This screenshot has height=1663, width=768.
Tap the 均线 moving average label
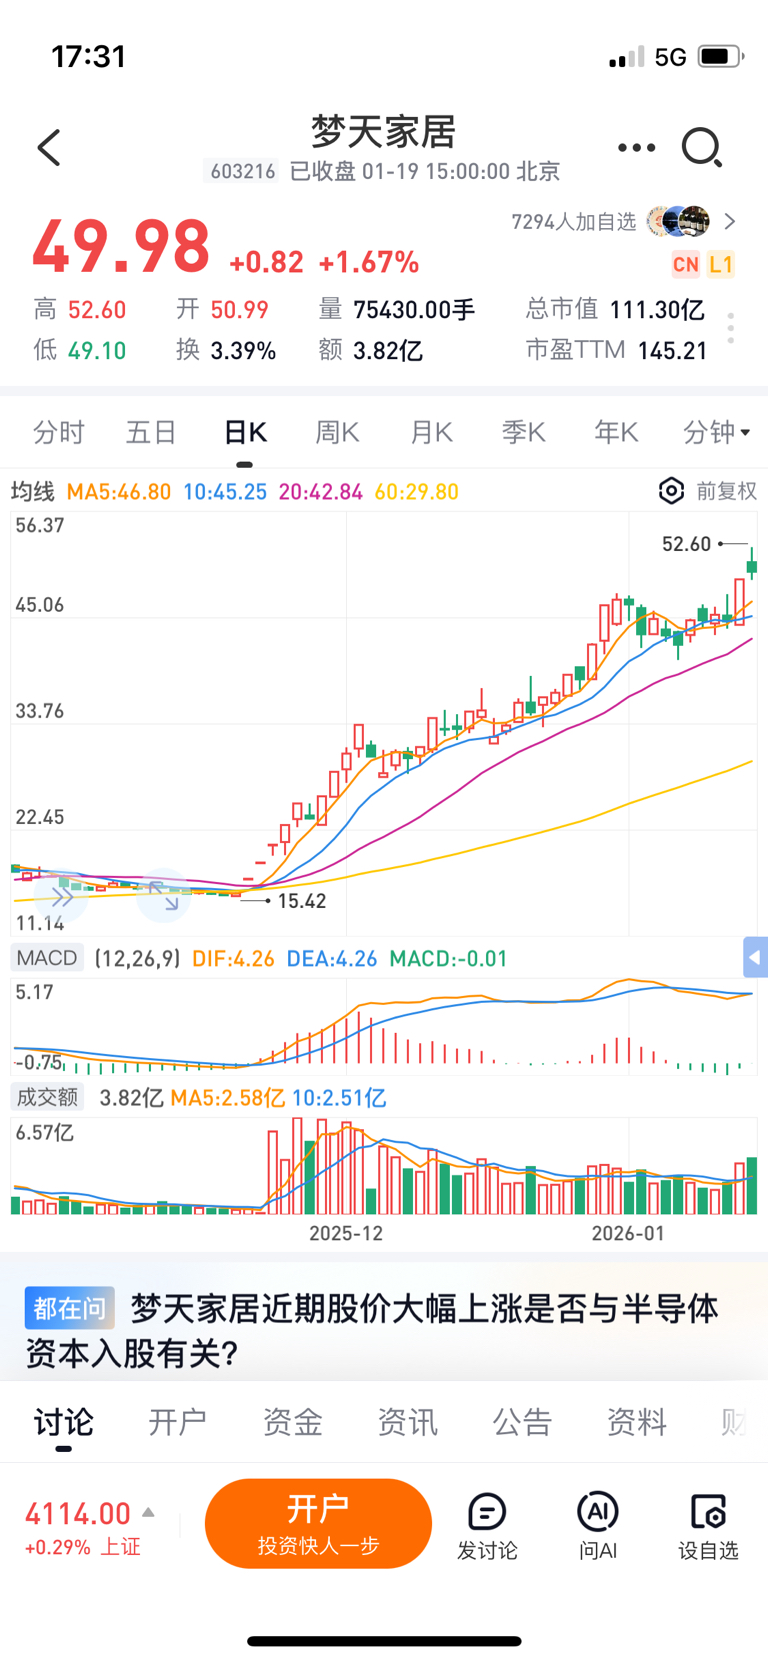click(33, 491)
